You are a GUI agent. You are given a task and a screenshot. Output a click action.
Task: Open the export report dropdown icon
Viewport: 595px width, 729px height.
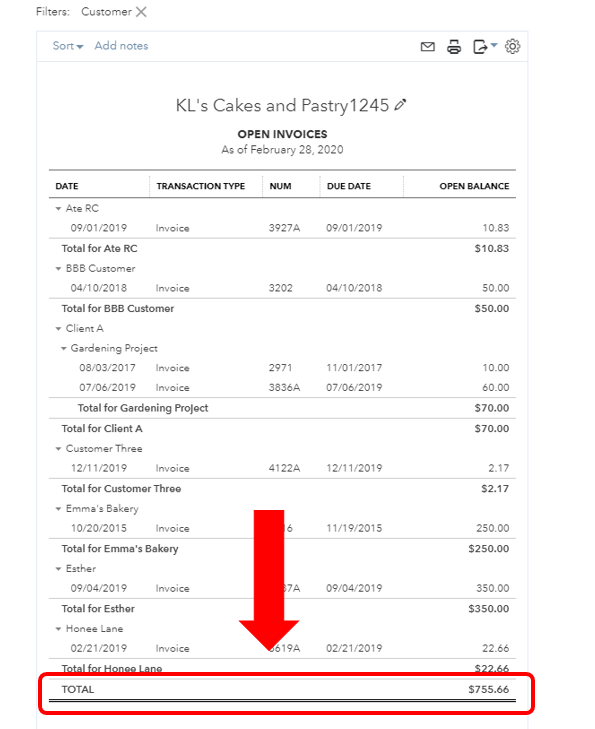[x=484, y=46]
